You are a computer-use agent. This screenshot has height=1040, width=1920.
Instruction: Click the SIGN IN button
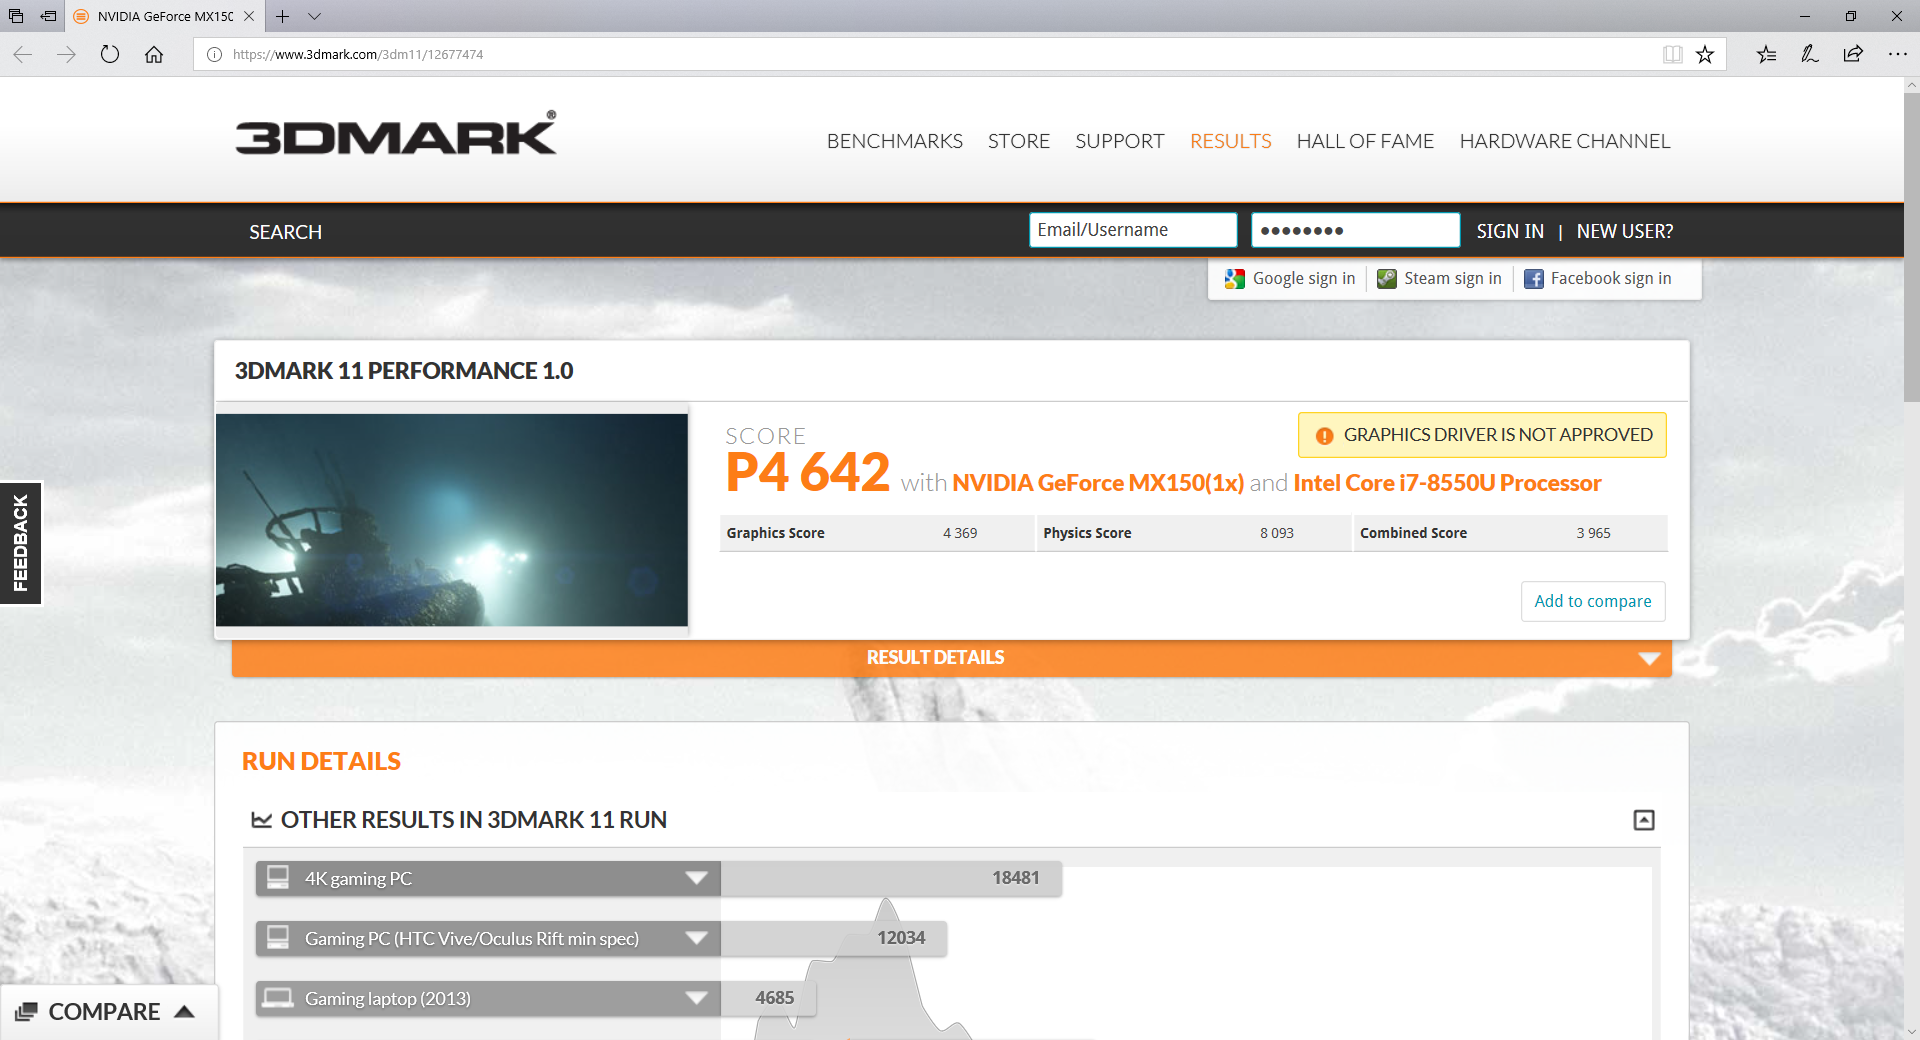pyautogui.click(x=1510, y=231)
